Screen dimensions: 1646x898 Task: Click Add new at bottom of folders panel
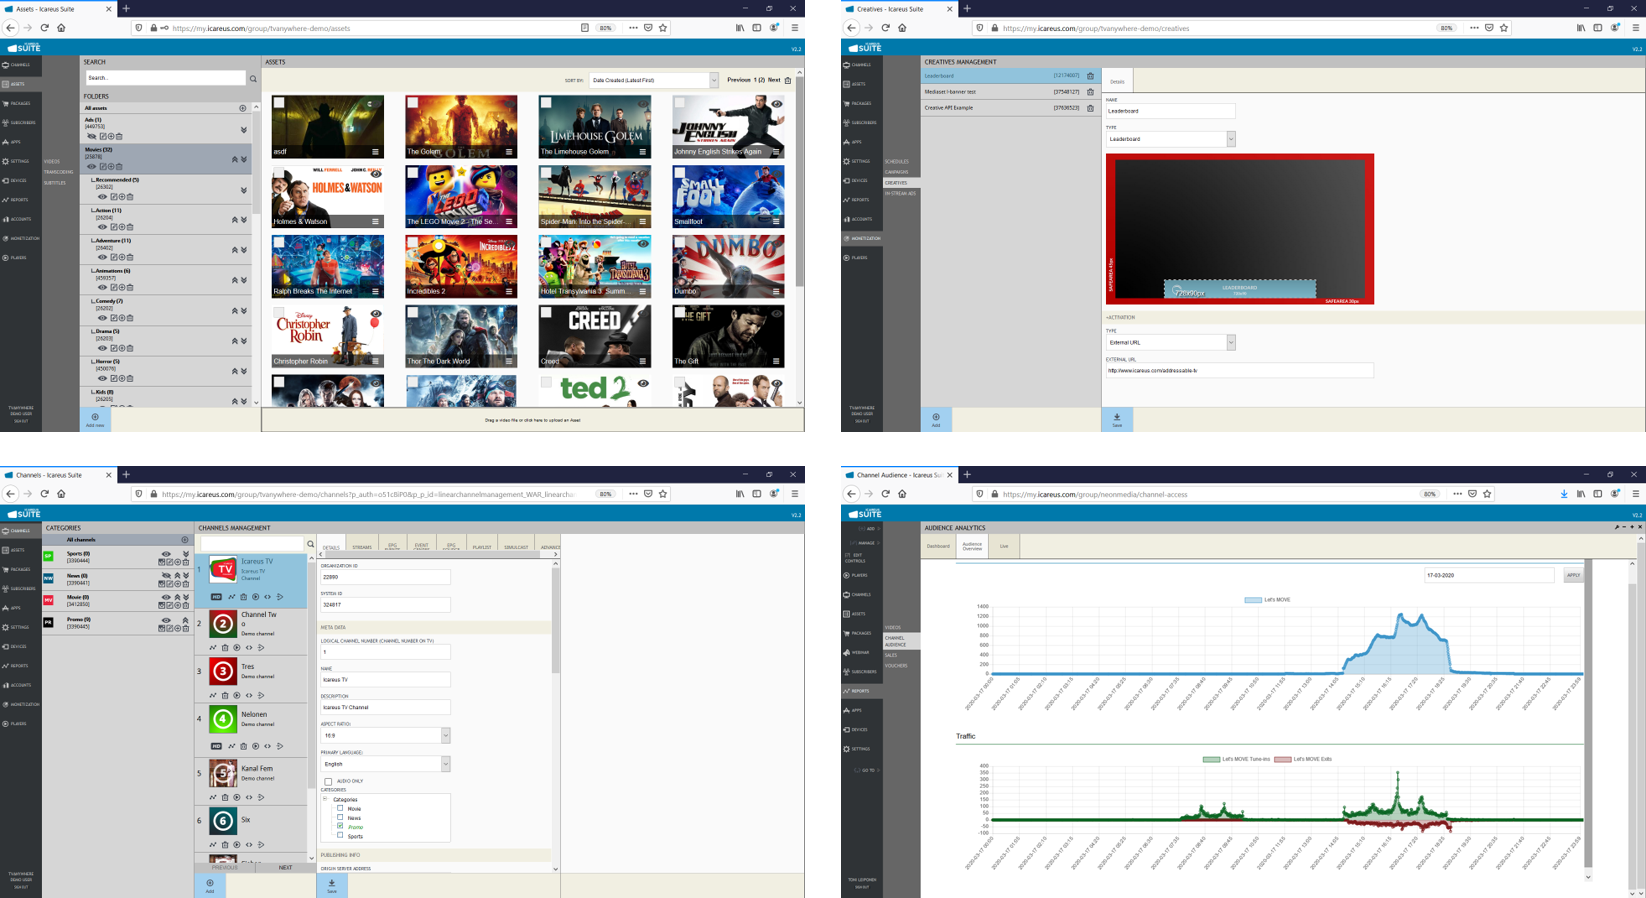click(x=95, y=420)
